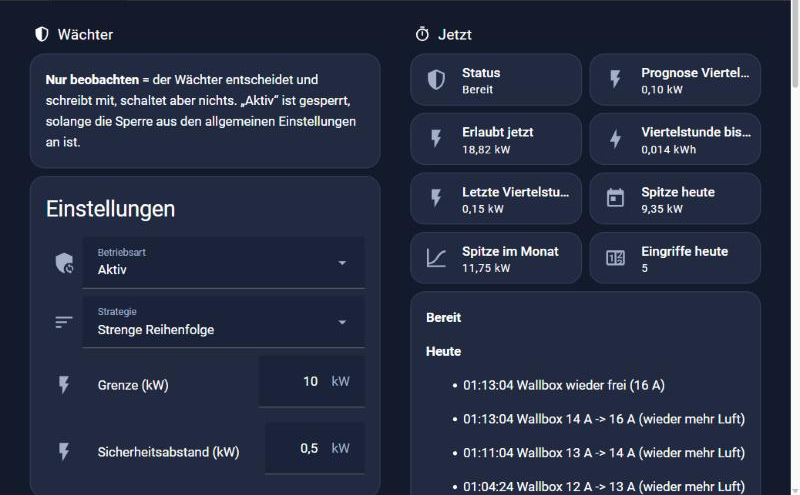Click the shield icon on Status card
Screen dimensions: 800x495
[436, 80]
